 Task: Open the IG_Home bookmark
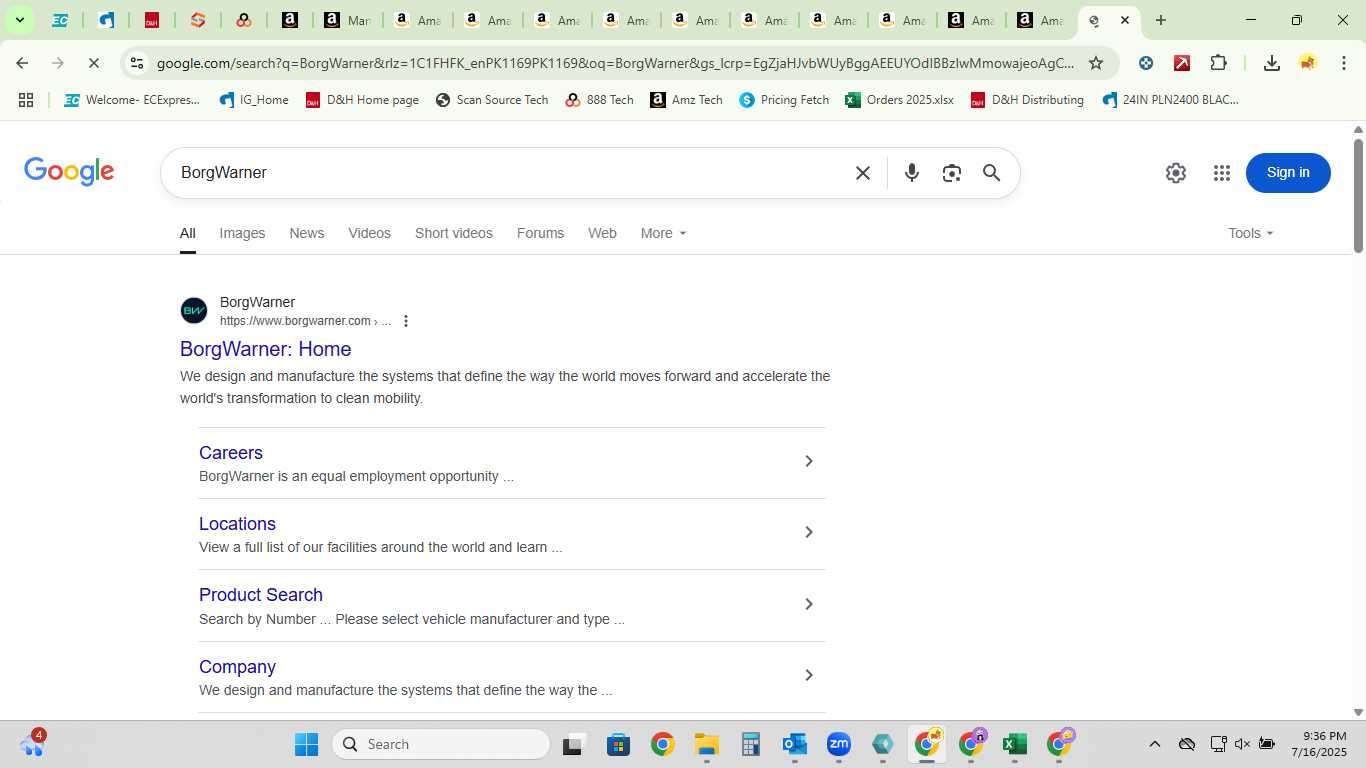tap(254, 100)
